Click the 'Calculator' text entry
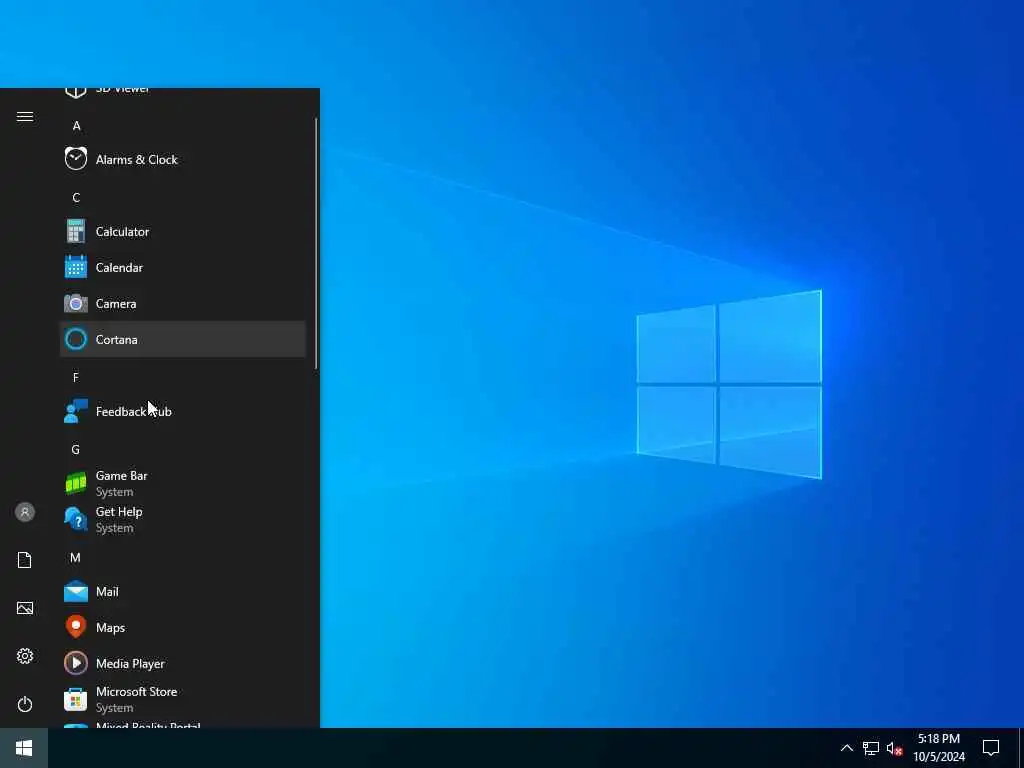Screen dimensions: 1024x768 coord(122,231)
